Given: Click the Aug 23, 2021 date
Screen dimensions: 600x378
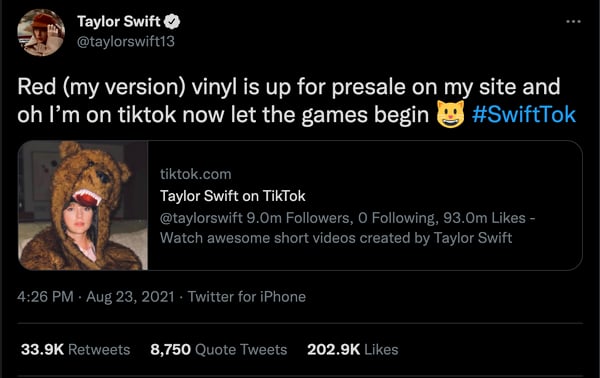Looking at the screenshot, I should 130,297.
